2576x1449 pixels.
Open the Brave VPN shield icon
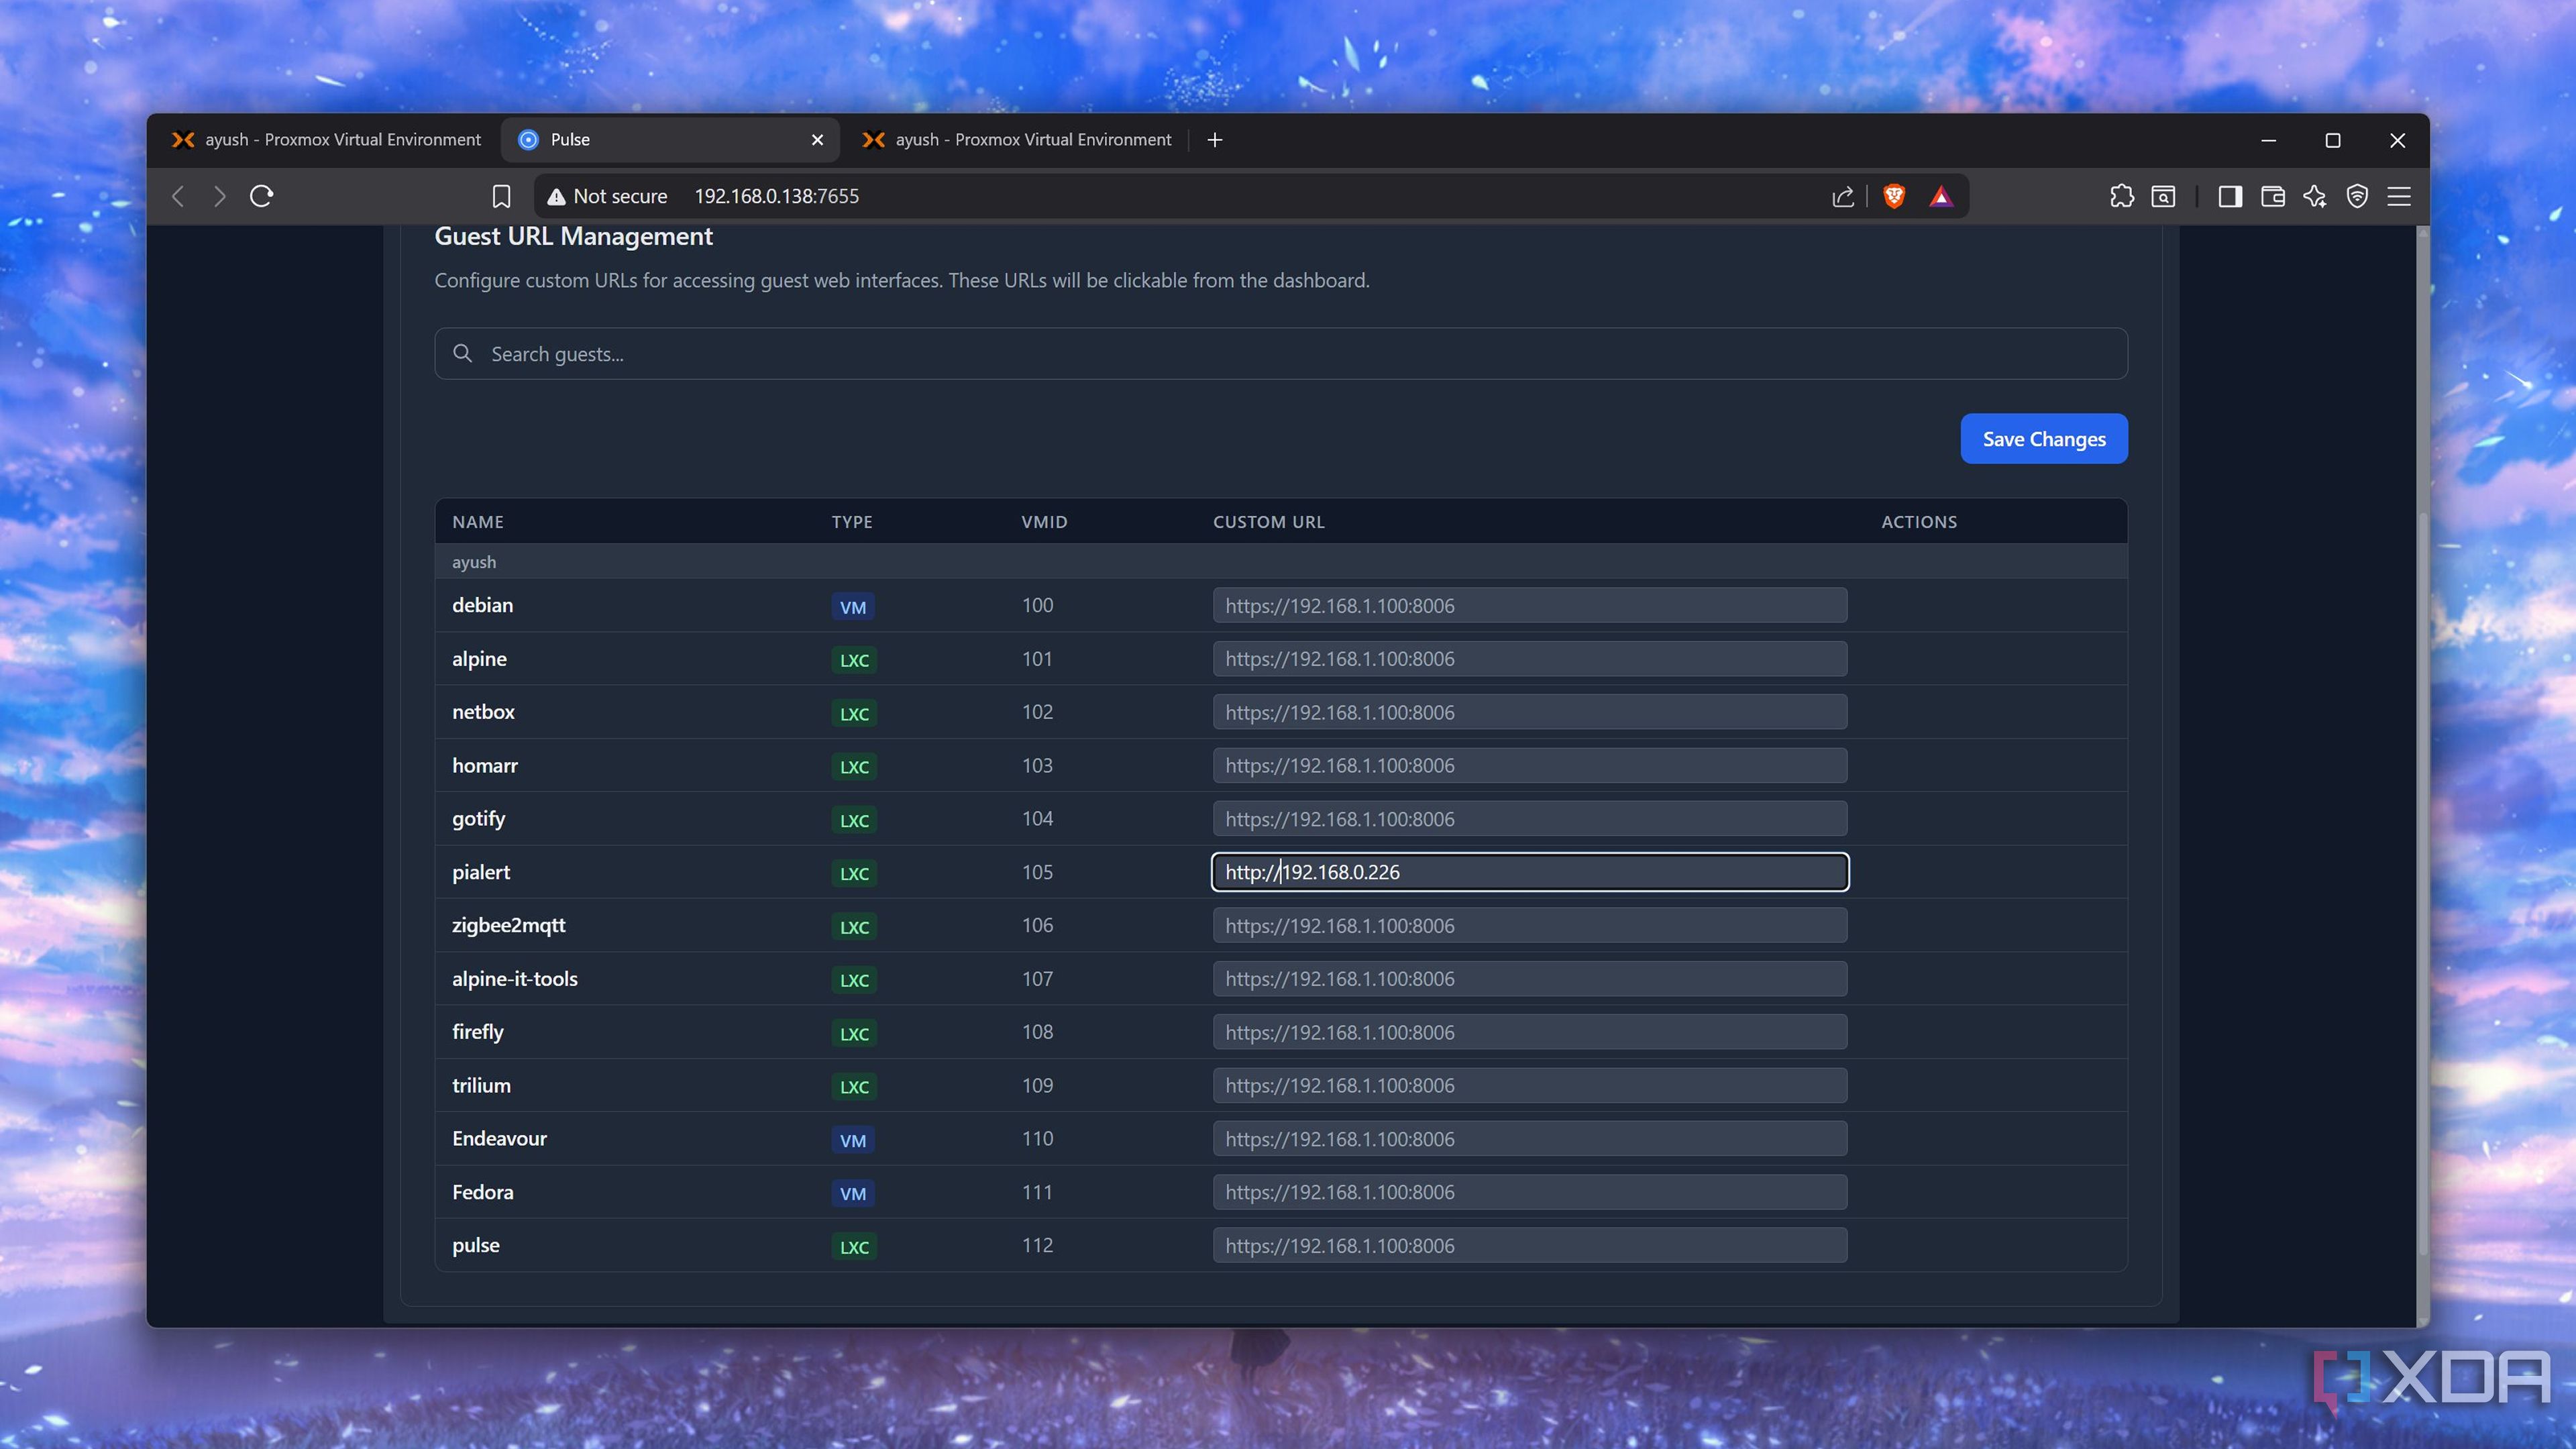(2357, 196)
